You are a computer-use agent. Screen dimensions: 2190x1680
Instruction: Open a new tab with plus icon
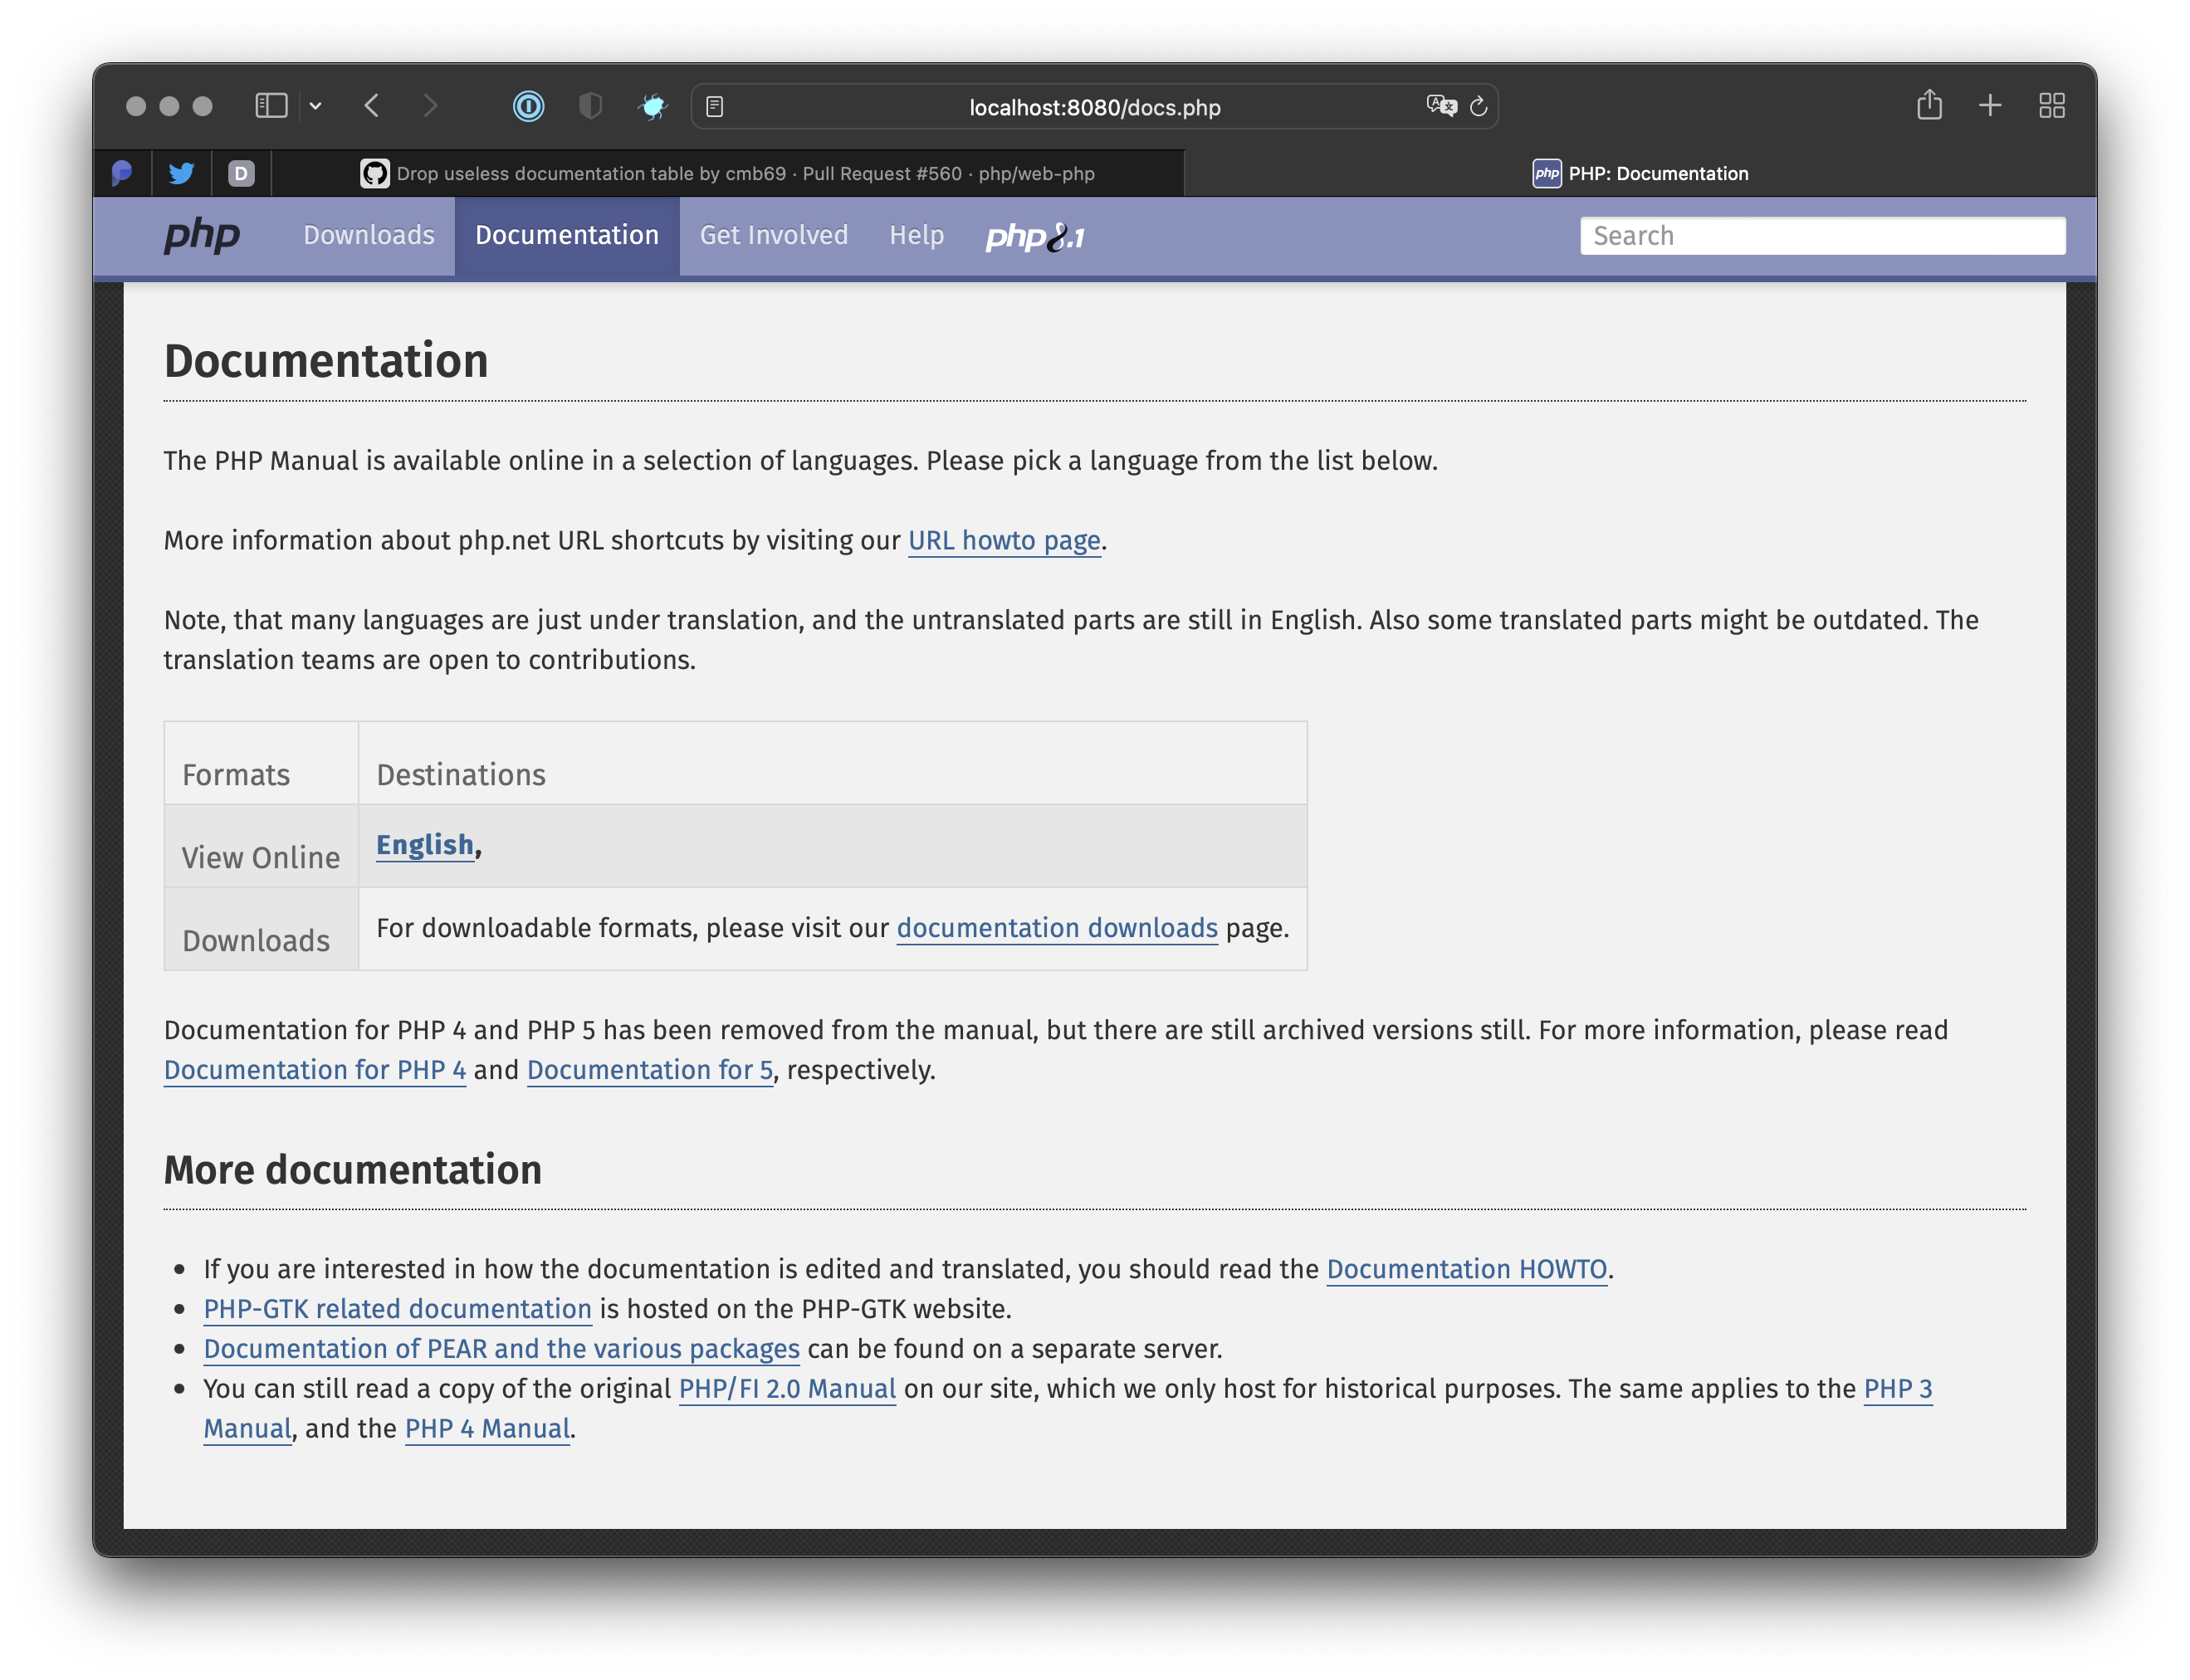pos(1990,106)
